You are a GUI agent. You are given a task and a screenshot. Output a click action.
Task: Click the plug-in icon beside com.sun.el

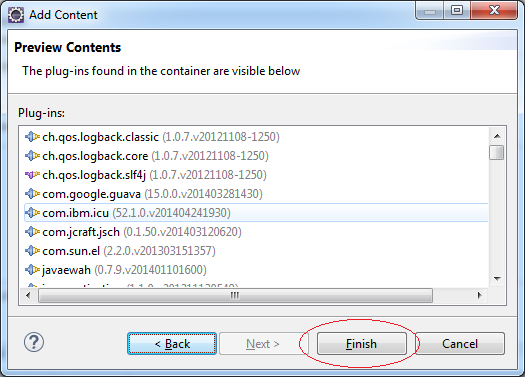(32, 251)
